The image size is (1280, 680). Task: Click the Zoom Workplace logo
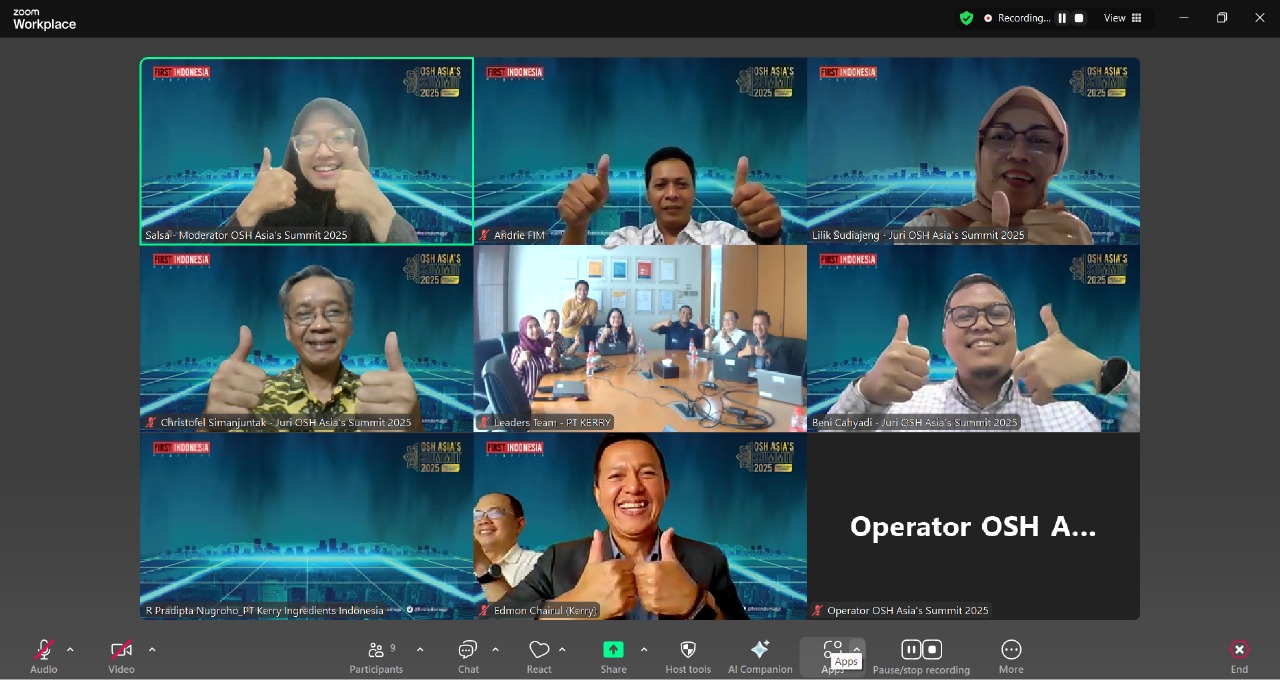(44, 19)
